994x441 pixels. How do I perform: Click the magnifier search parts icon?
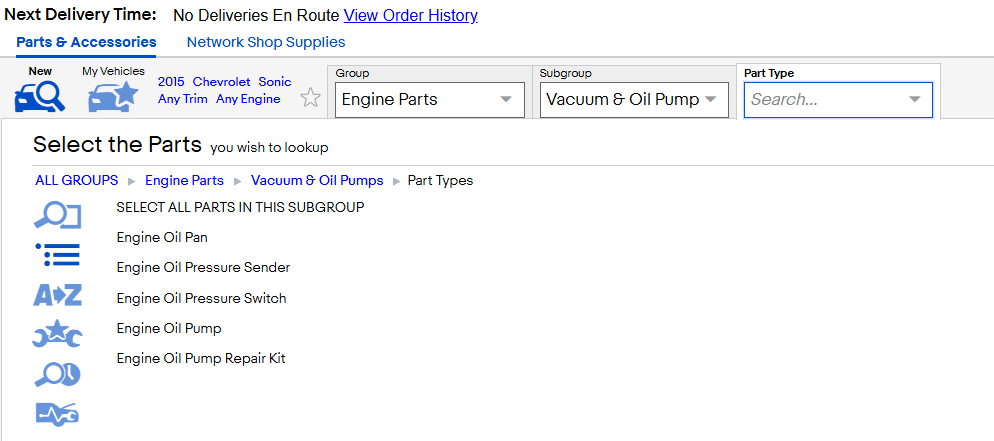coord(57,217)
